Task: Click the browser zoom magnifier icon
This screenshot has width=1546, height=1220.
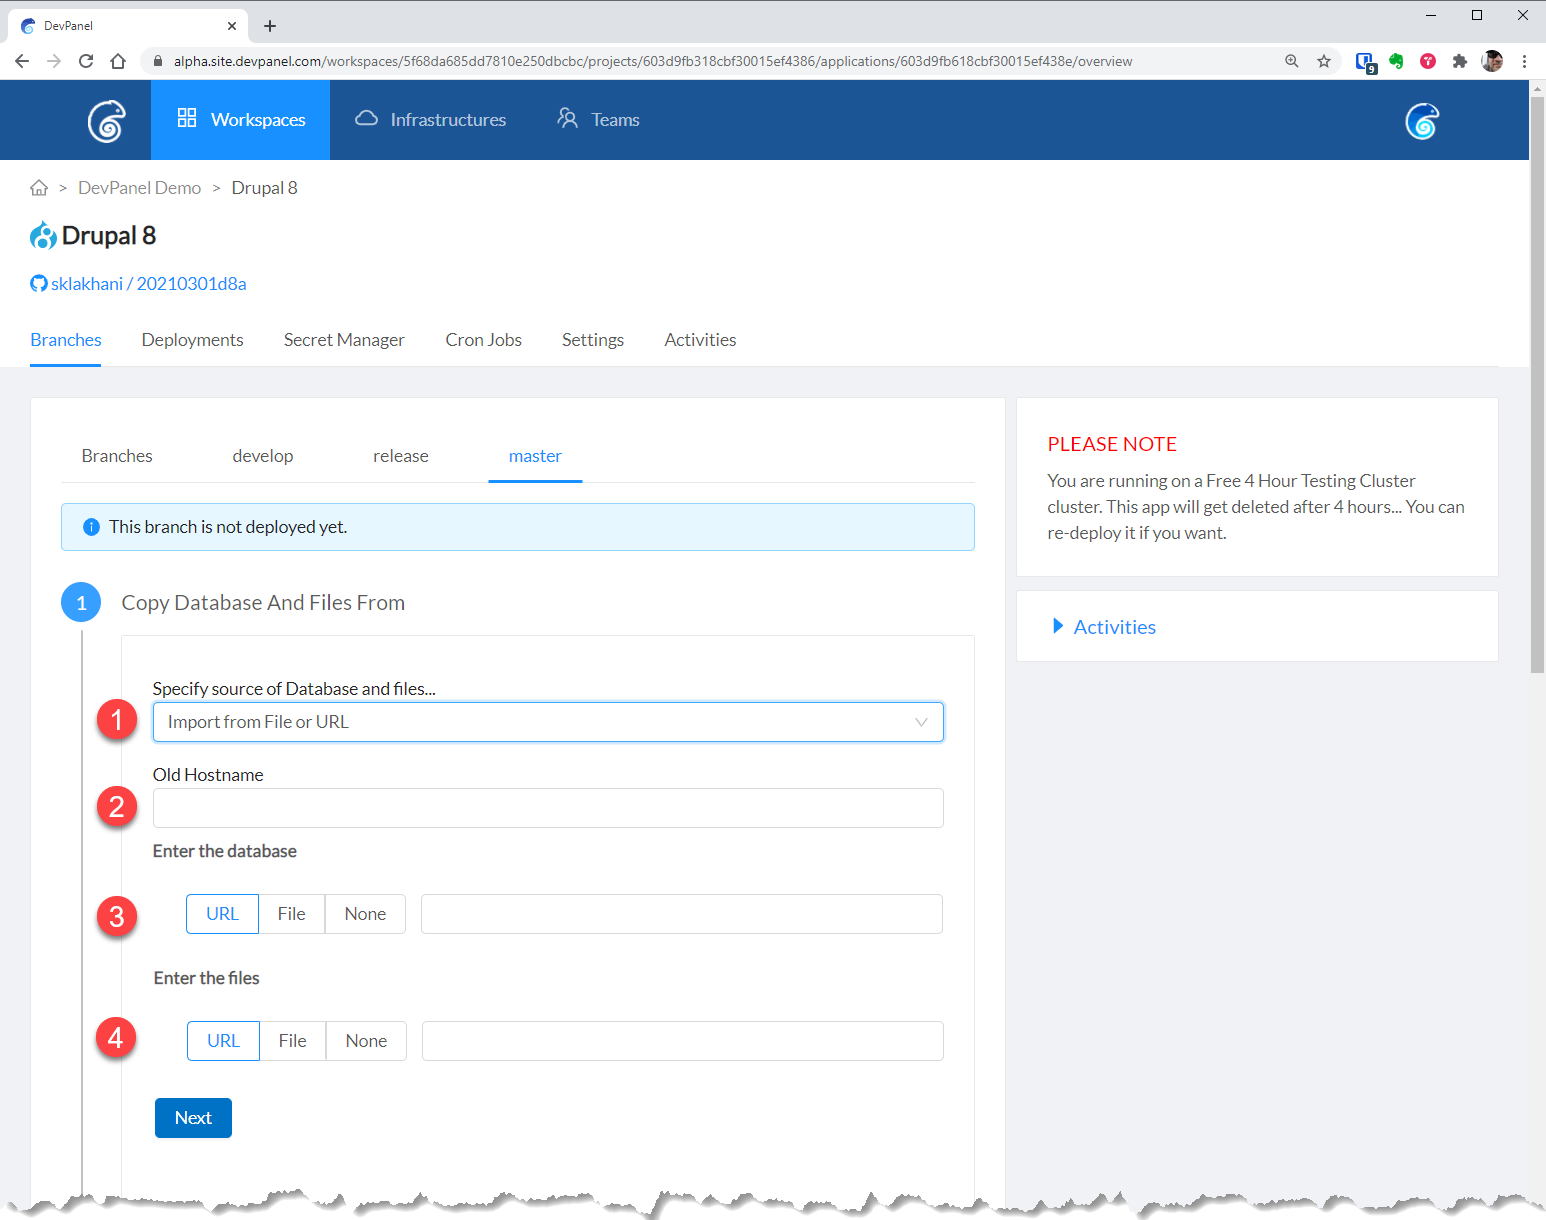Action: 1292,61
